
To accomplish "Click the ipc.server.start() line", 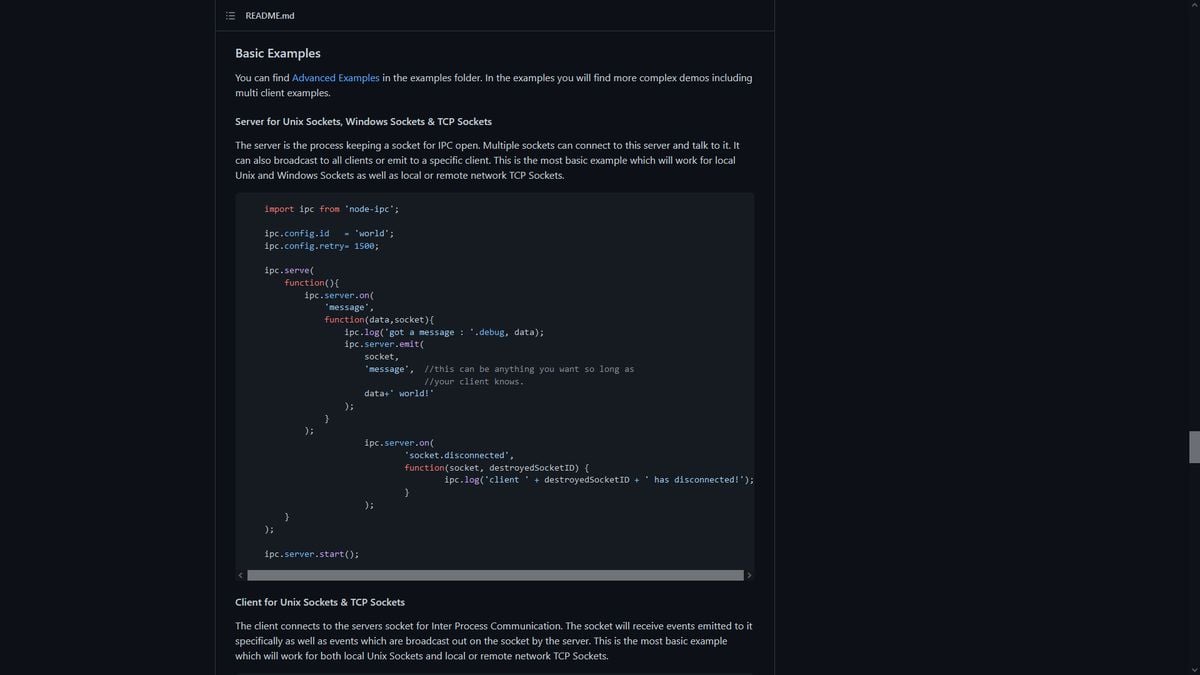I will pos(311,553).
